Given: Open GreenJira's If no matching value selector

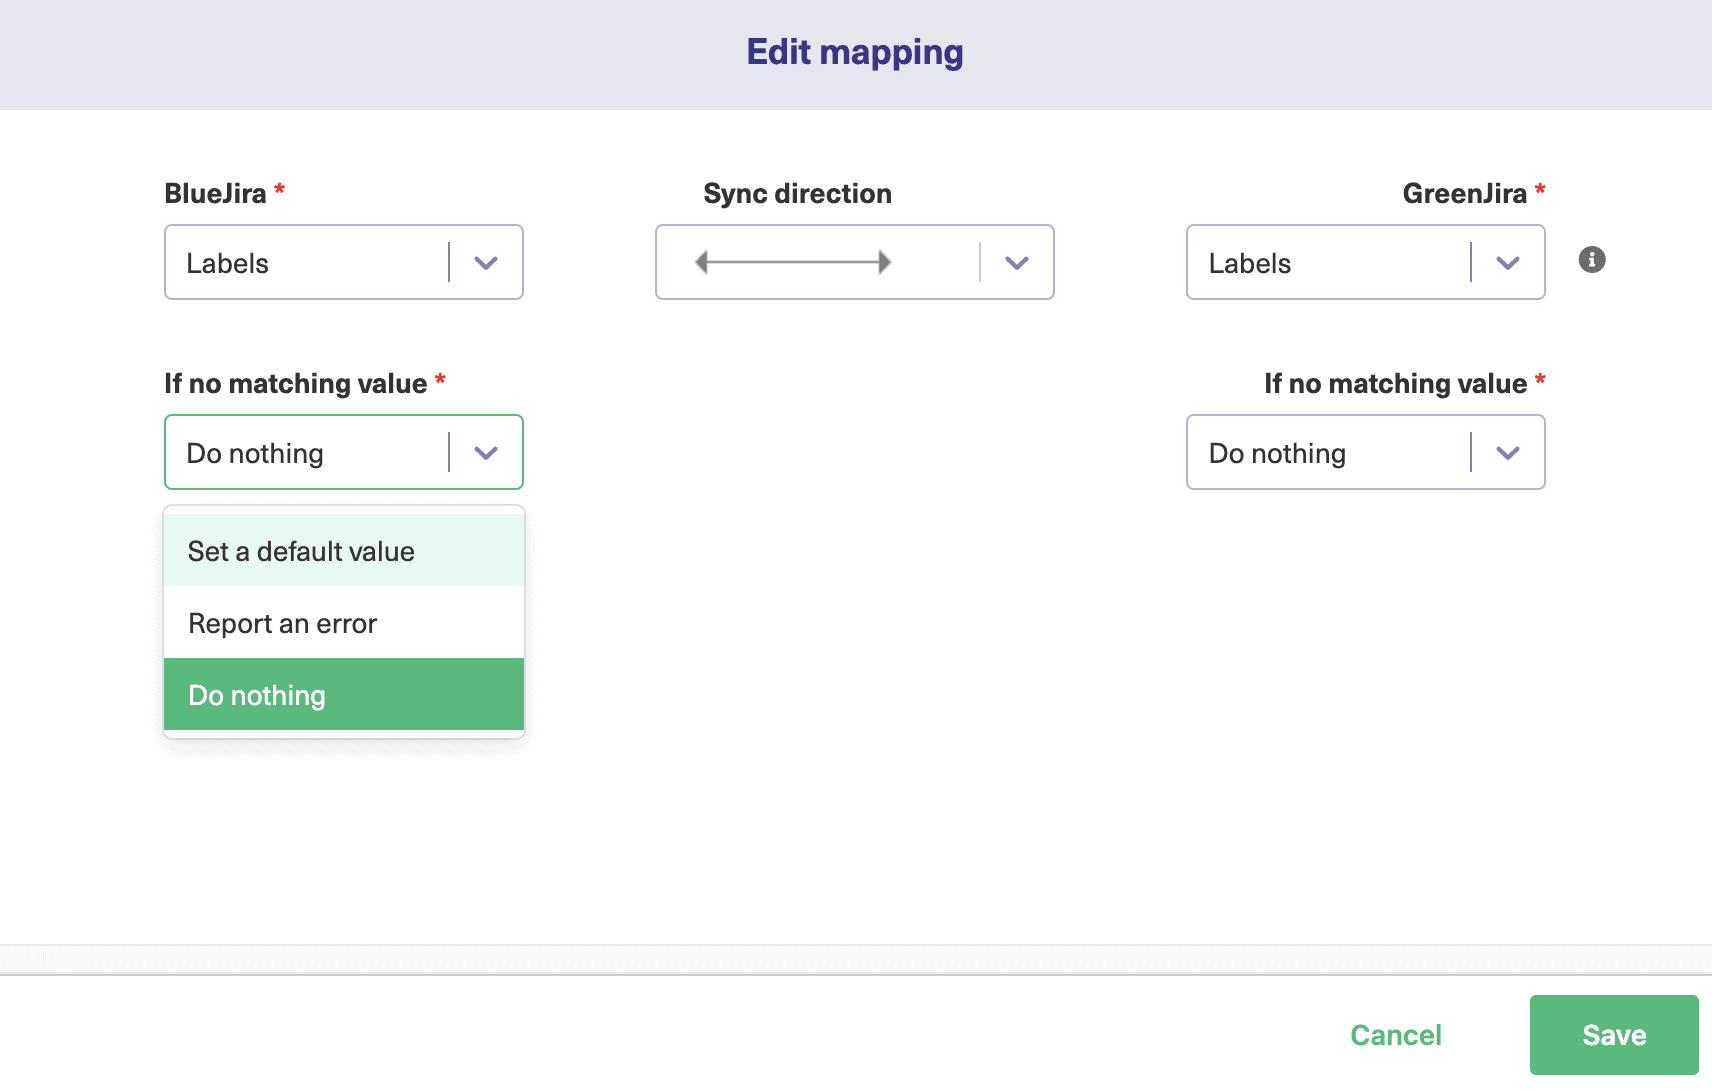Looking at the screenshot, I should 1365,452.
